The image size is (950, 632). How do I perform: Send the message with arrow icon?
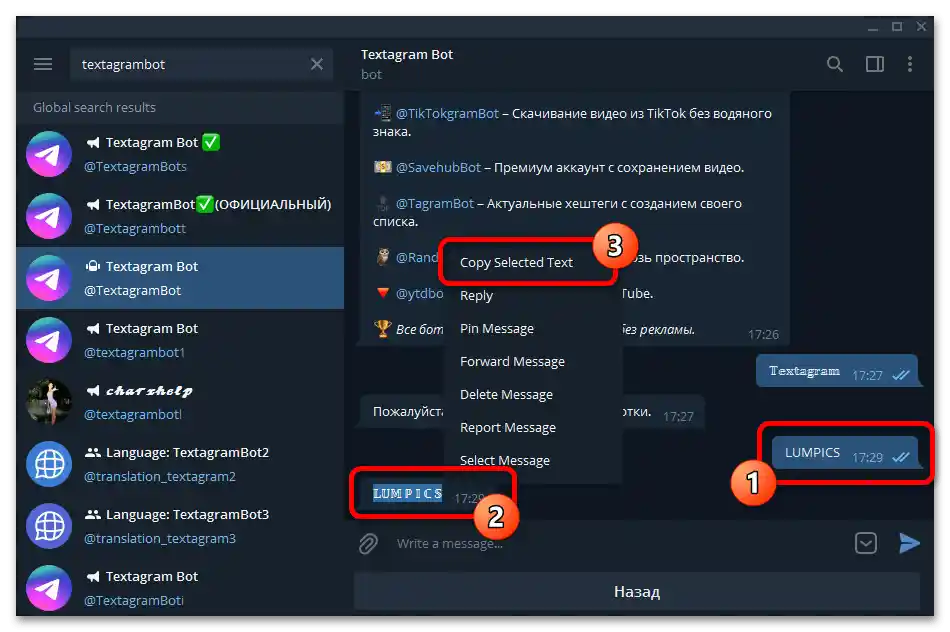point(909,543)
